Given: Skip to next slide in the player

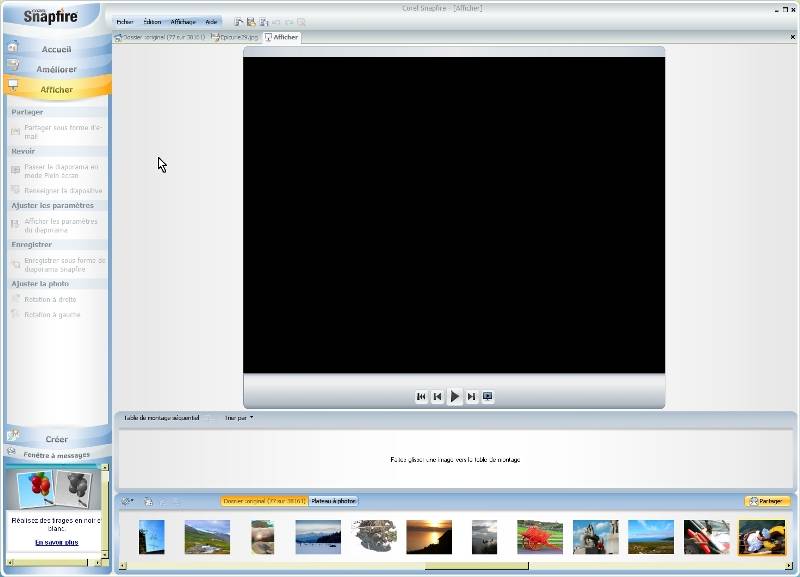Looking at the screenshot, I should pyautogui.click(x=472, y=397).
